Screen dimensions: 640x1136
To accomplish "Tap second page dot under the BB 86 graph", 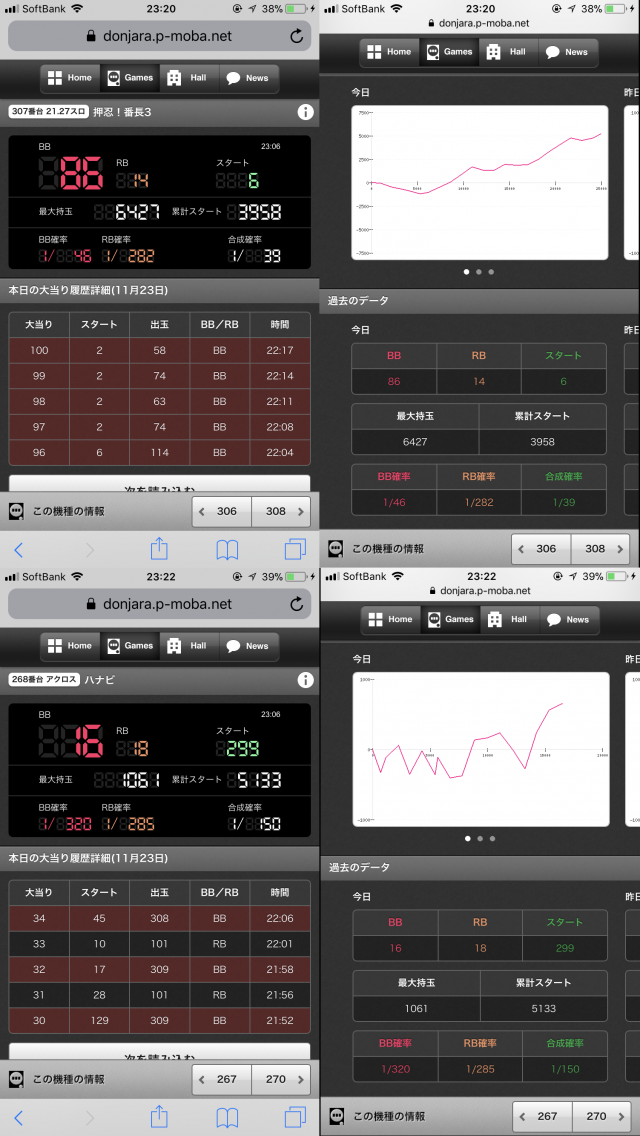I will point(479,271).
